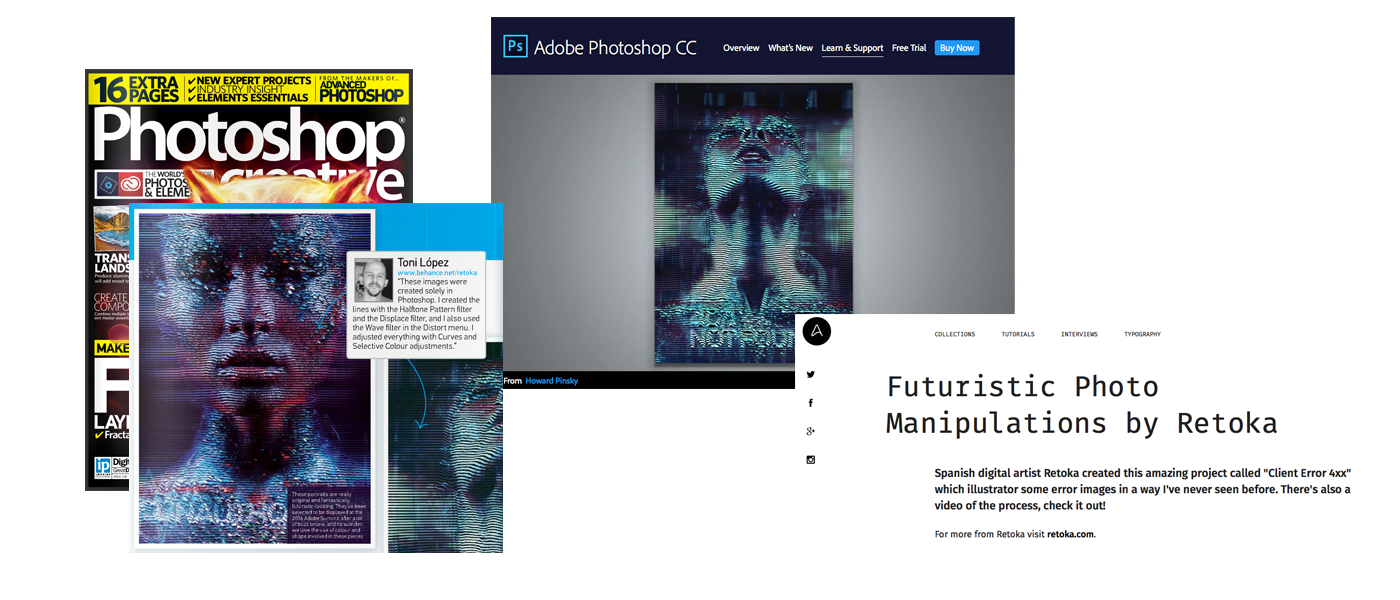The width and height of the screenshot is (1400, 600).
Task: Click the Instagram icon on blog sidebar
Action: (811, 460)
